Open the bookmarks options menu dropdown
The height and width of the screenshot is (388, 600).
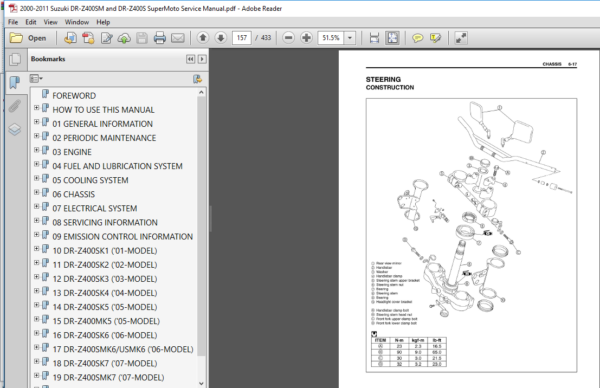pos(36,79)
